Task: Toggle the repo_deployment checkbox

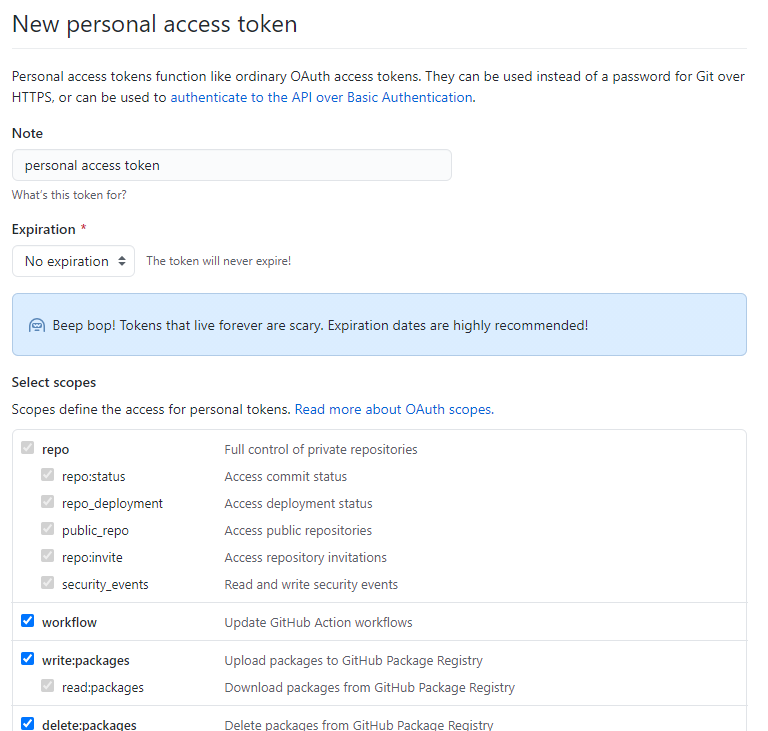Action: pos(48,503)
